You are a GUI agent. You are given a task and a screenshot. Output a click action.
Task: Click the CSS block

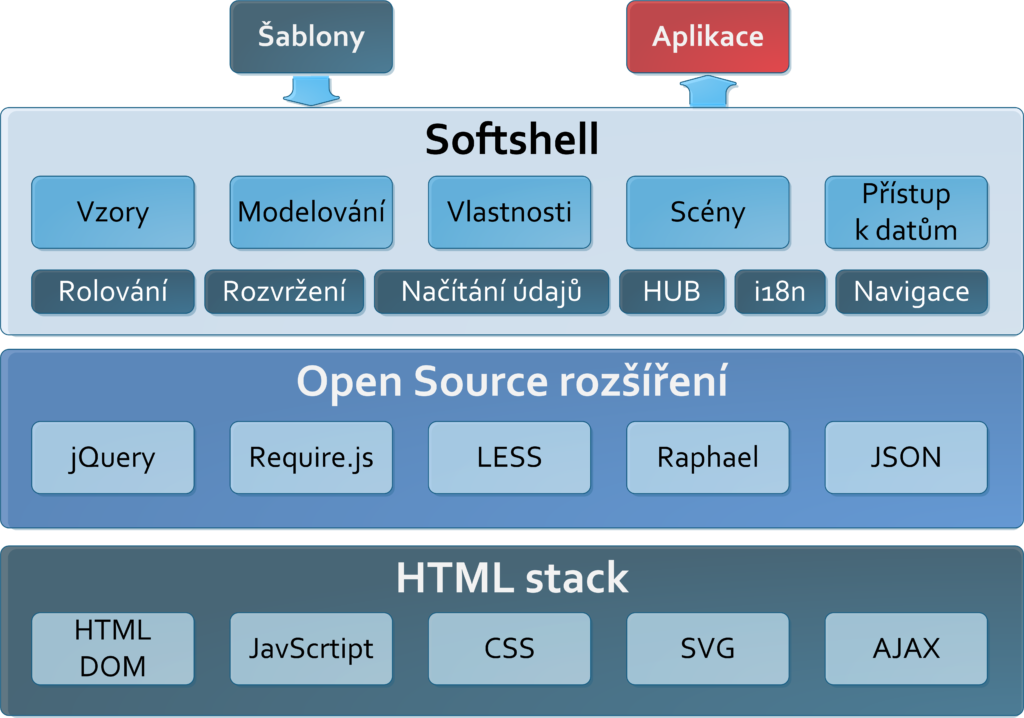tap(509, 649)
